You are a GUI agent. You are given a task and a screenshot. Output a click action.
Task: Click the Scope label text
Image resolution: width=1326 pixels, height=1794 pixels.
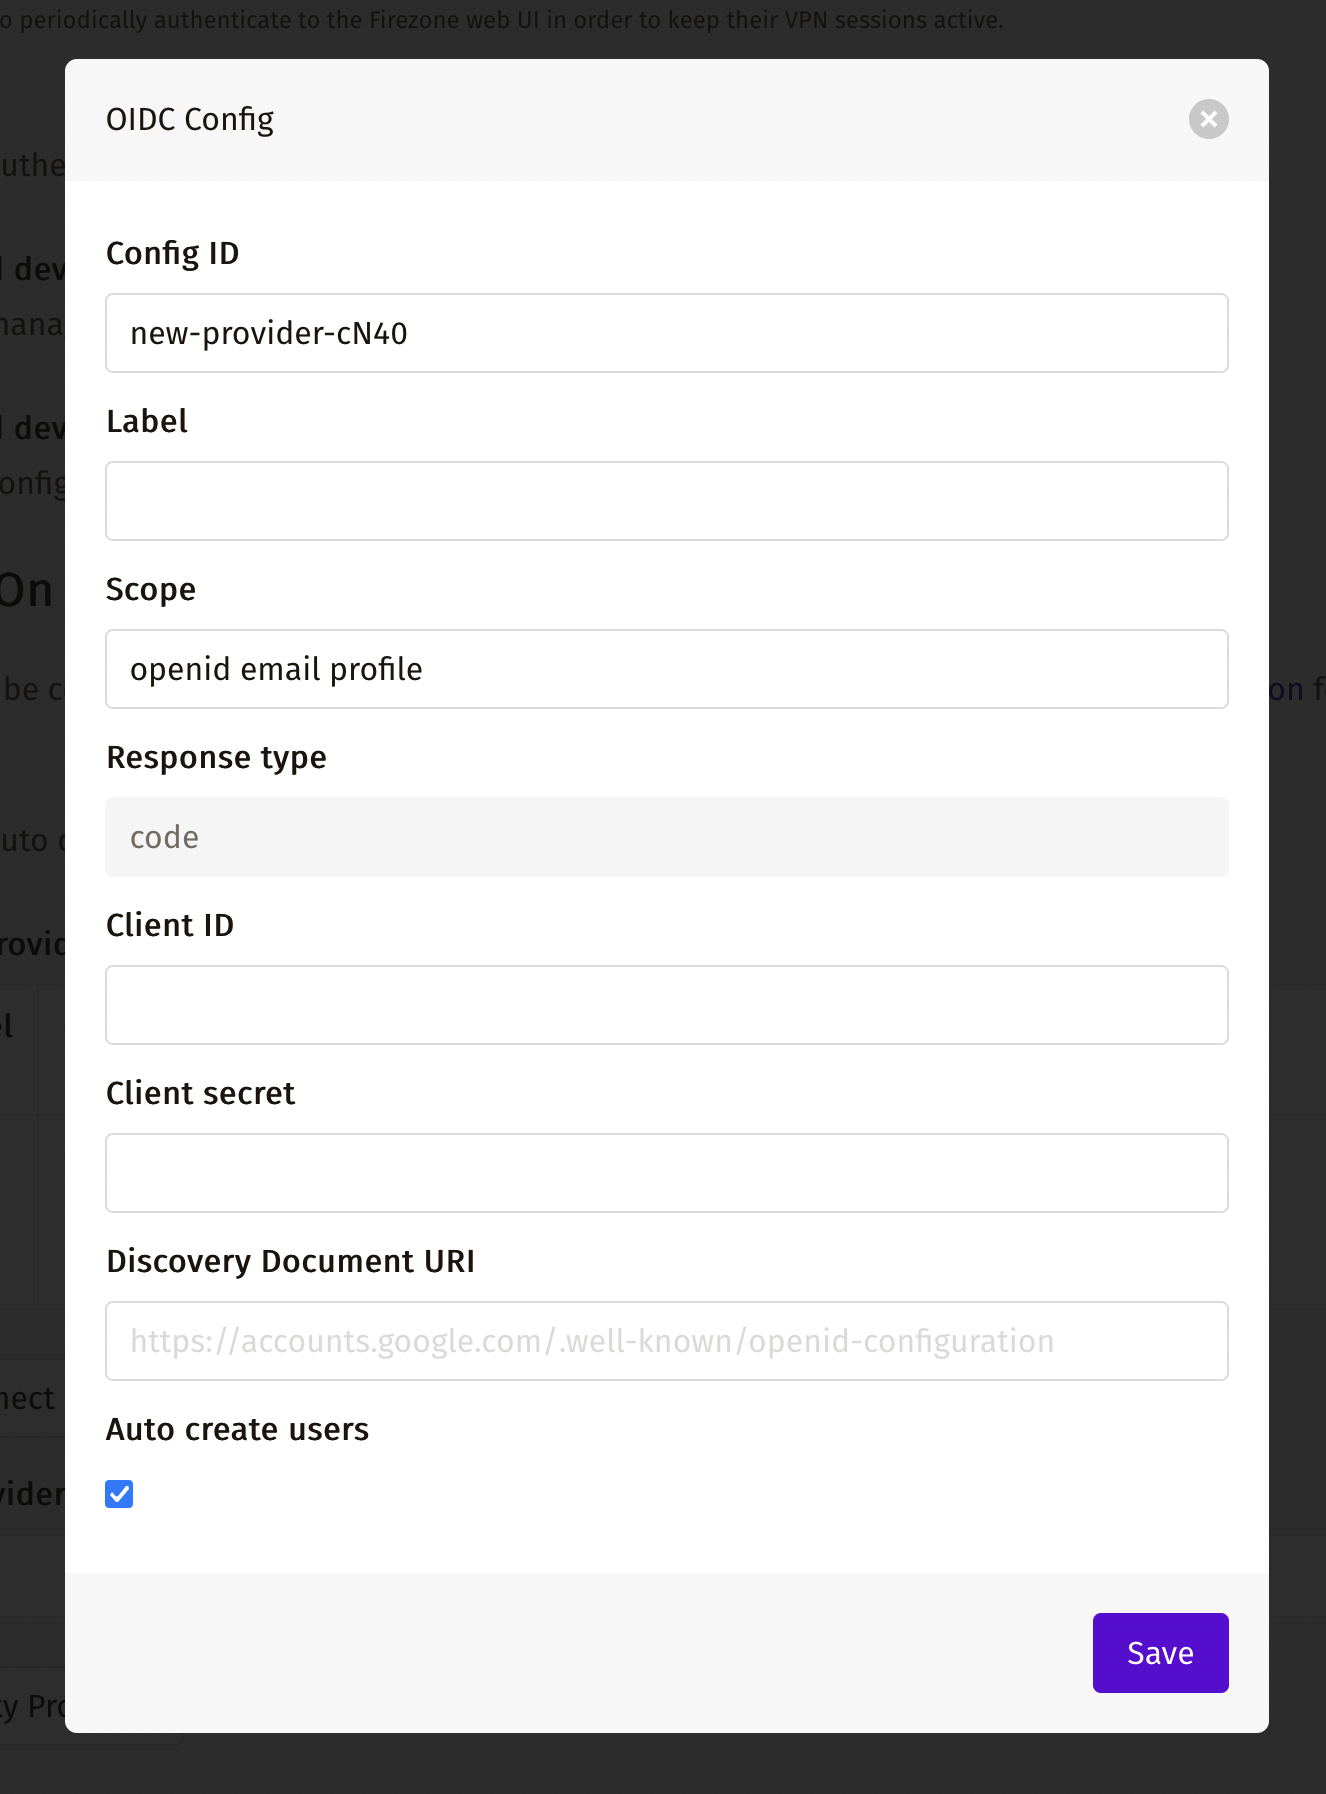[151, 590]
